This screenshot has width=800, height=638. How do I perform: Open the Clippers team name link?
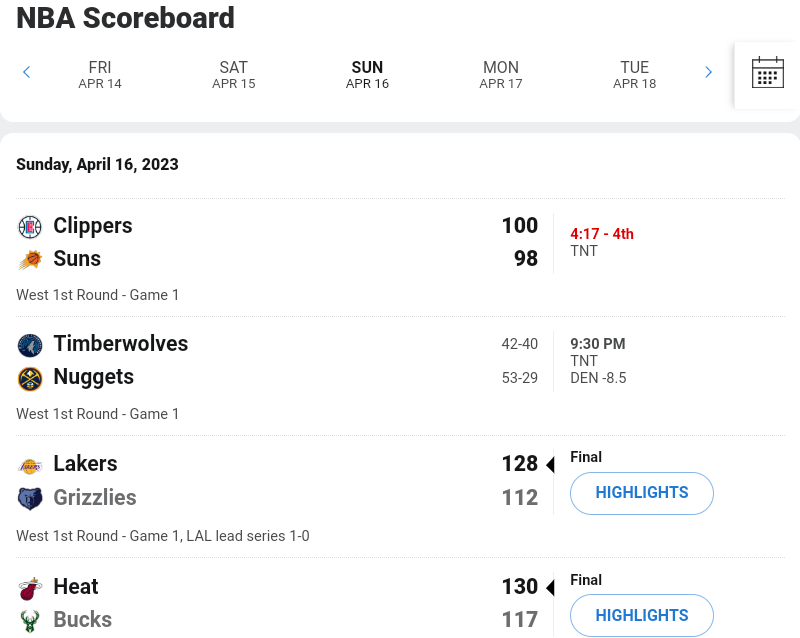(93, 226)
